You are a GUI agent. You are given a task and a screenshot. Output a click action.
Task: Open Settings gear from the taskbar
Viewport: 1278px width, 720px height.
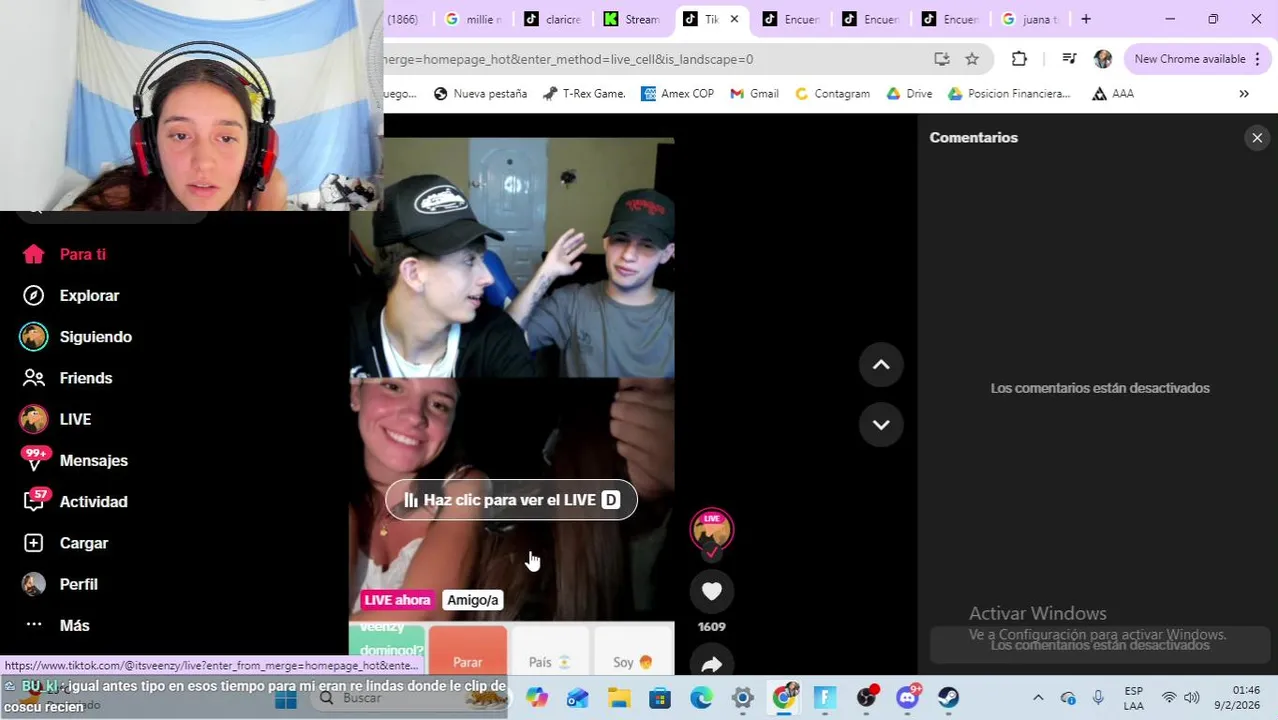point(742,698)
